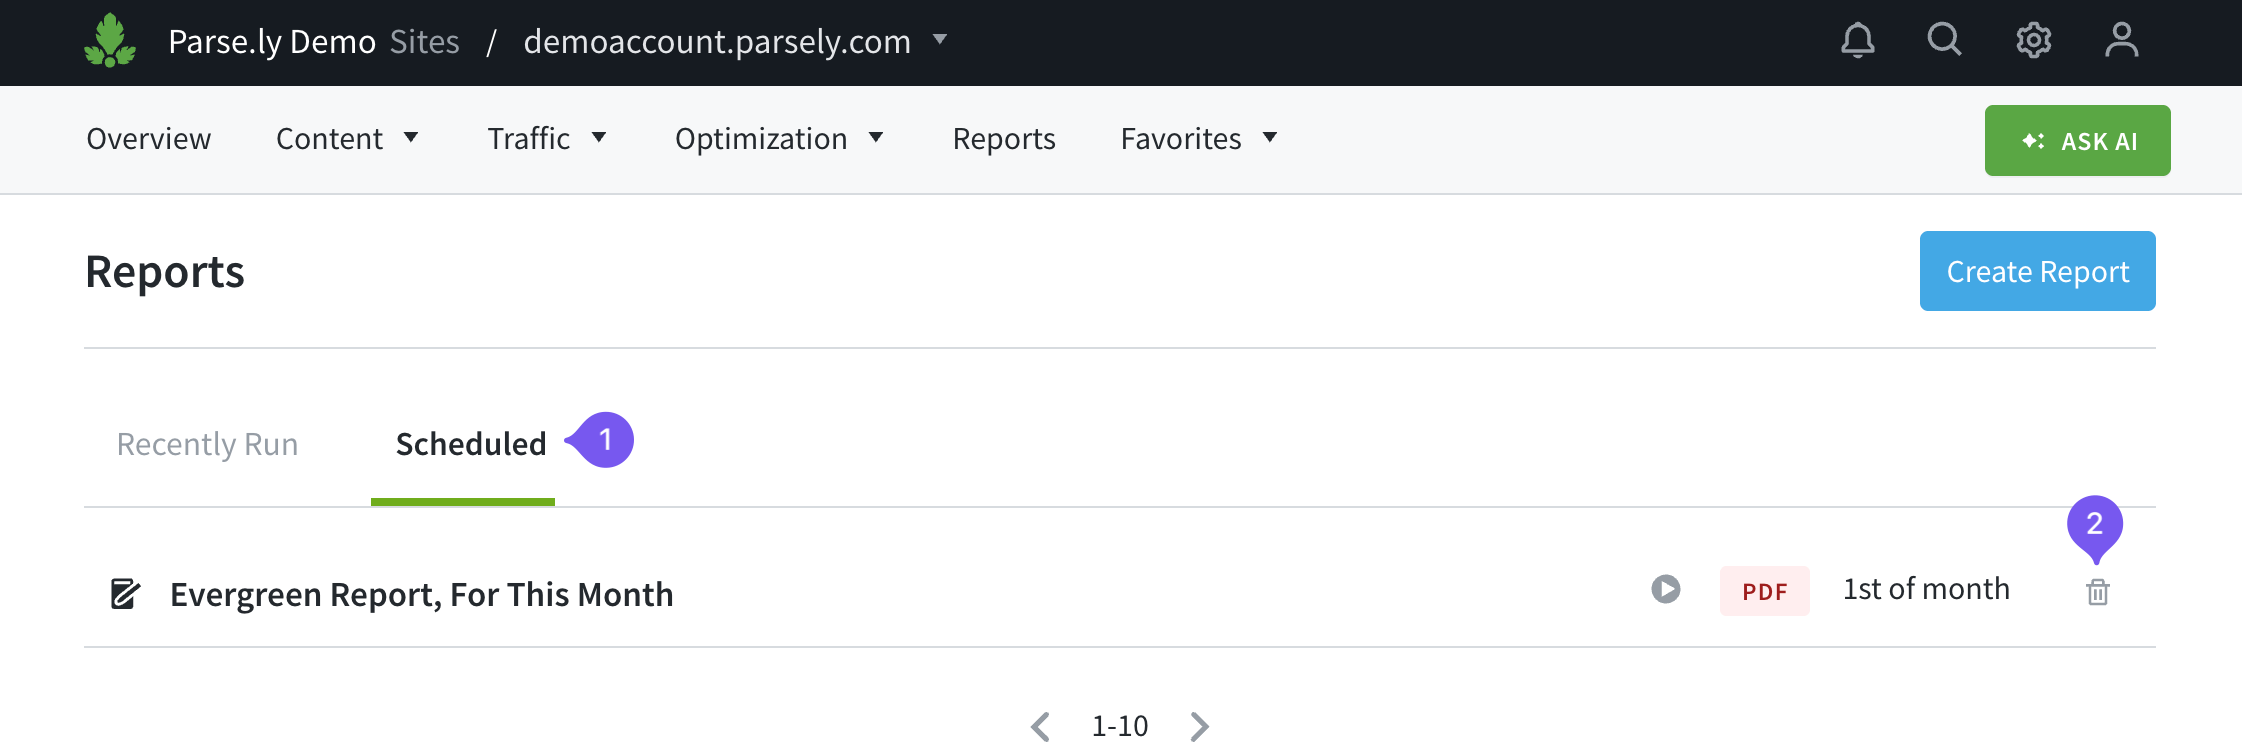Delete the scheduled Evergreen Report
Image resolution: width=2242 pixels, height=756 pixels.
2097,592
